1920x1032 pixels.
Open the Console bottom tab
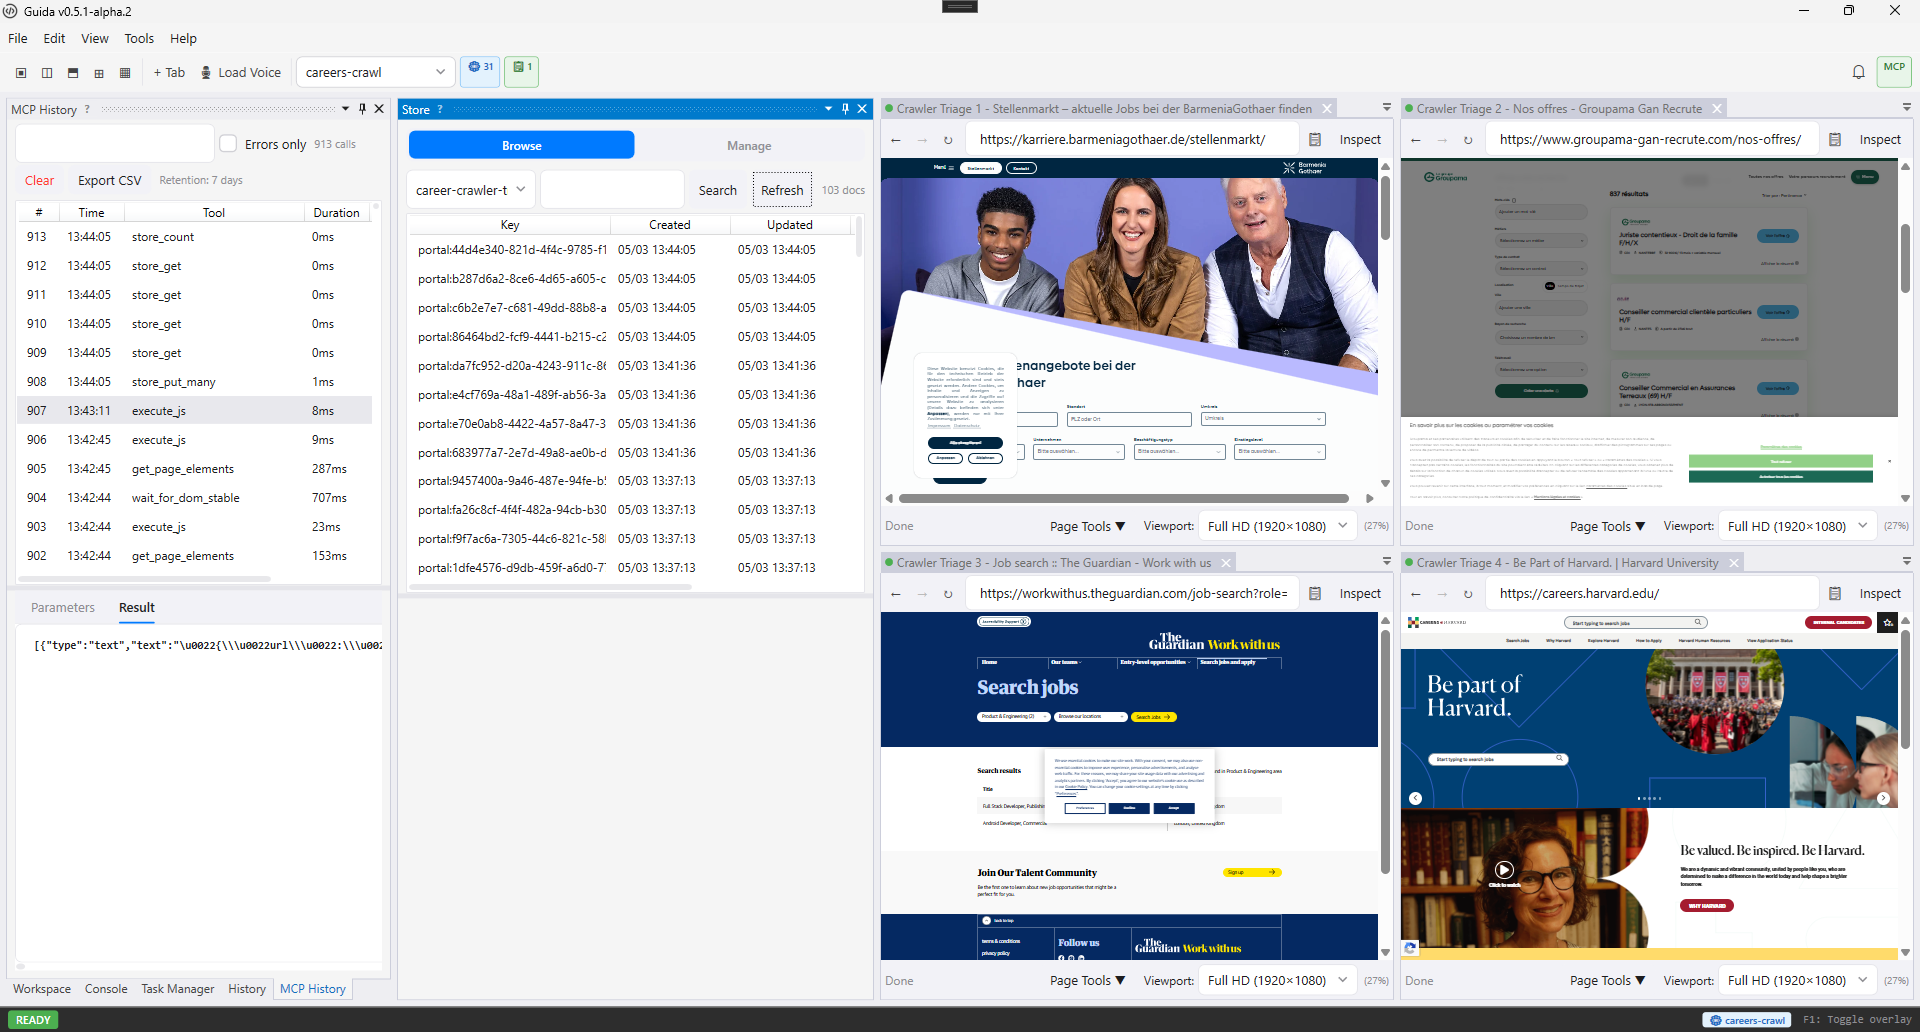point(106,989)
